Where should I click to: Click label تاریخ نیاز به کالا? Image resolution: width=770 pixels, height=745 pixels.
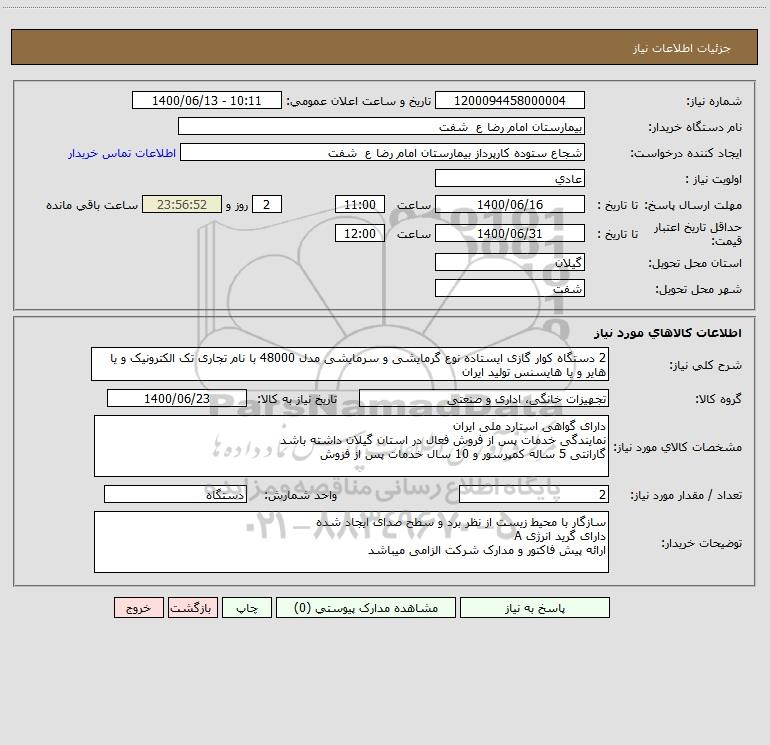click(297, 399)
